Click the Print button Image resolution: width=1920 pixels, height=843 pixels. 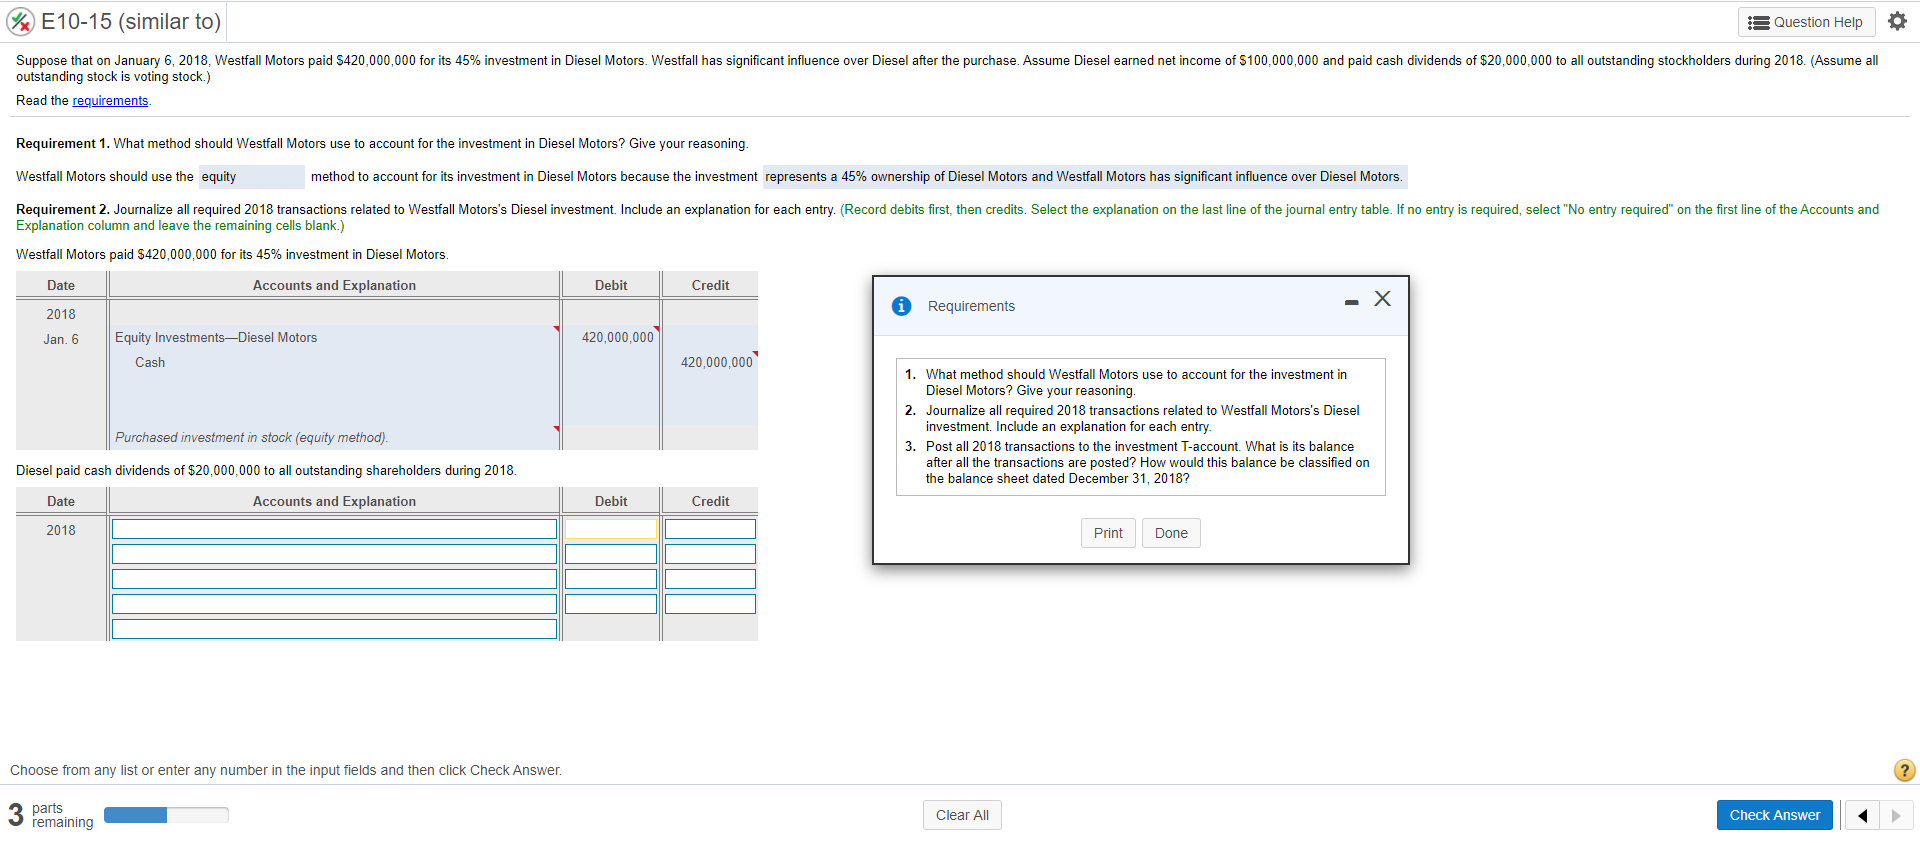1108,533
